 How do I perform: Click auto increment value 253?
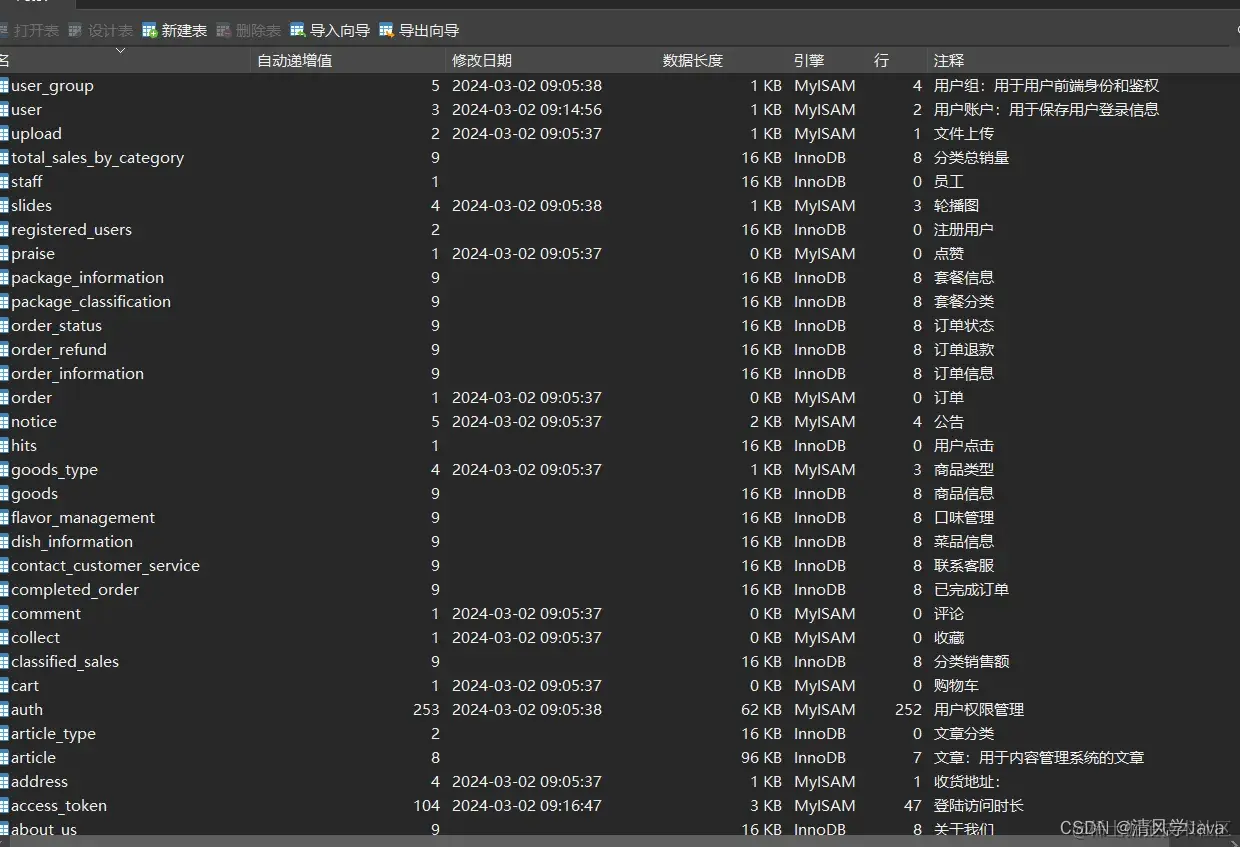pos(426,710)
